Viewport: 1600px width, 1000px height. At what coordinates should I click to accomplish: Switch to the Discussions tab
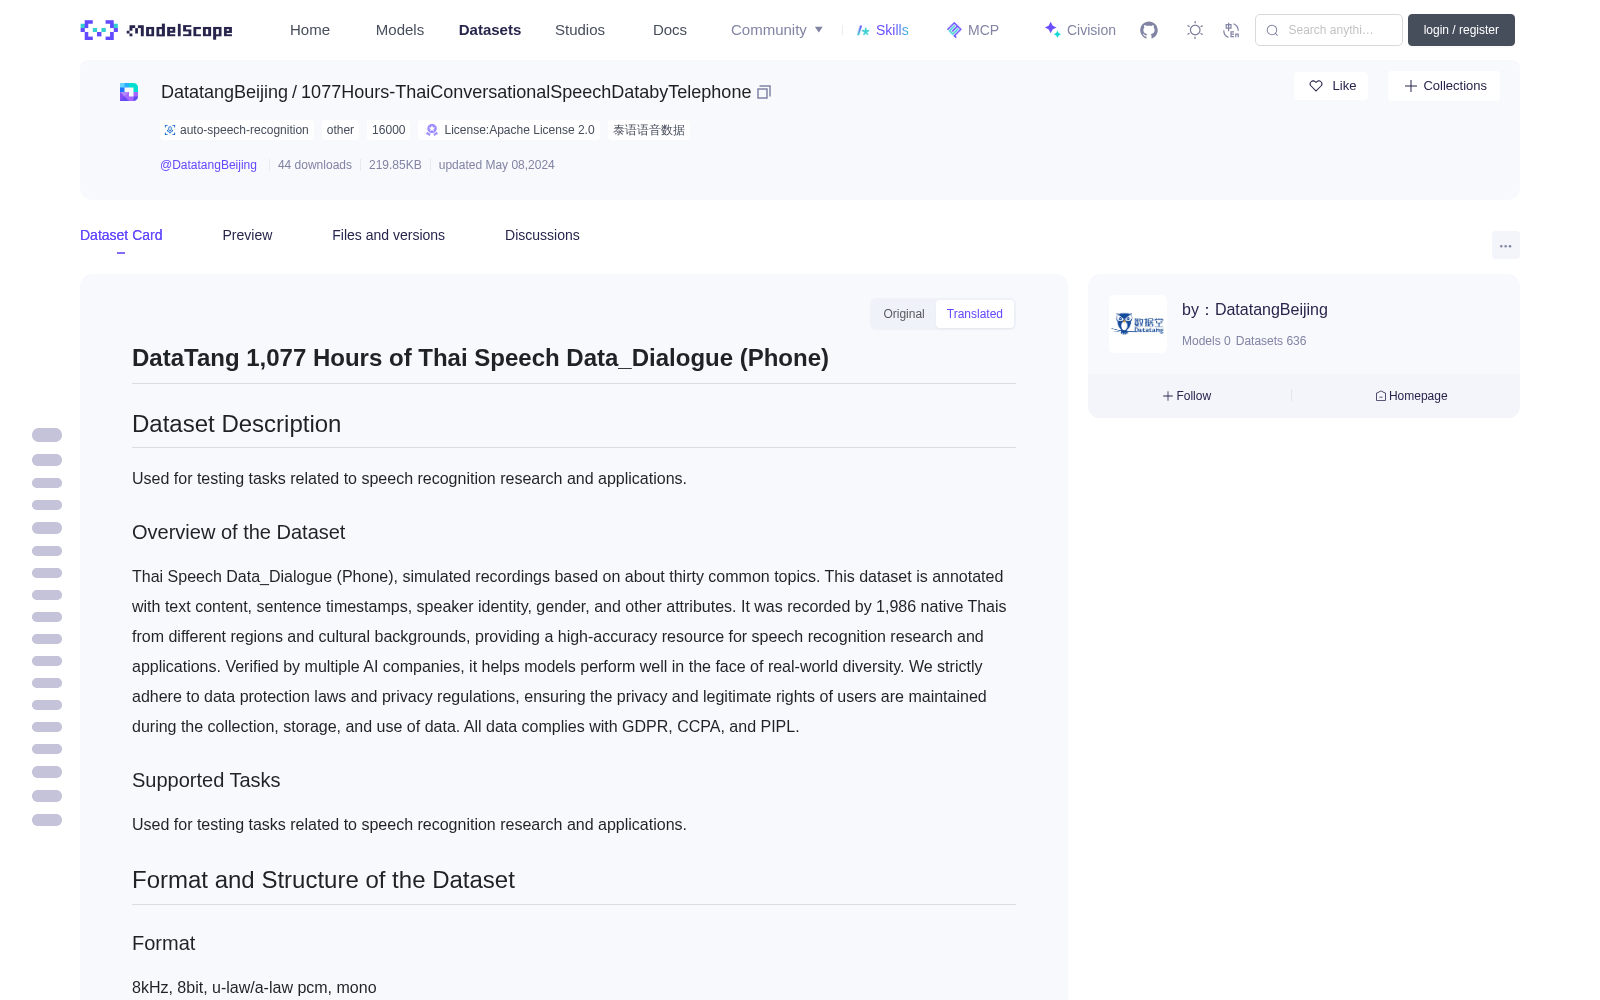542,235
